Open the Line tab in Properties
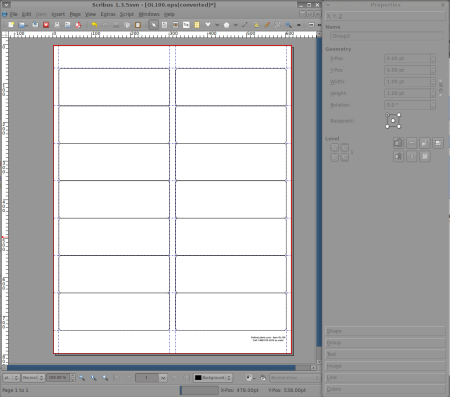The height and width of the screenshot is (397, 450). coord(385,378)
